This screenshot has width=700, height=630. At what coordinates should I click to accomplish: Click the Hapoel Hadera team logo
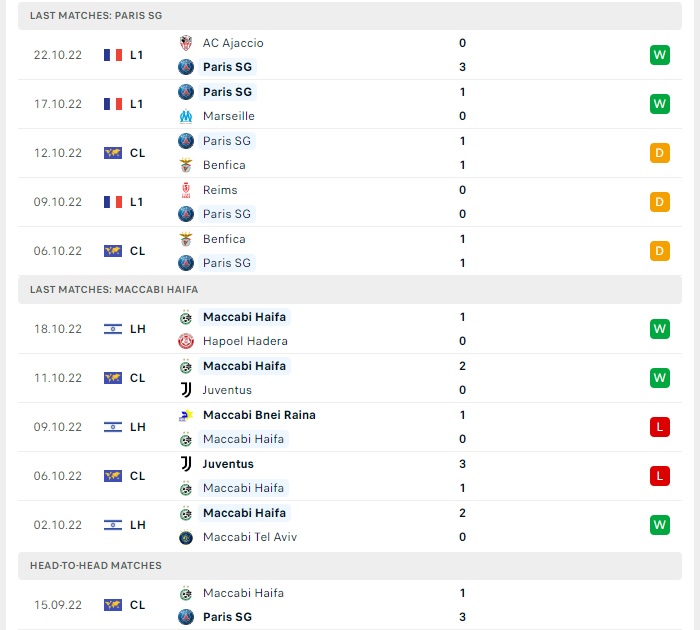coord(185,341)
